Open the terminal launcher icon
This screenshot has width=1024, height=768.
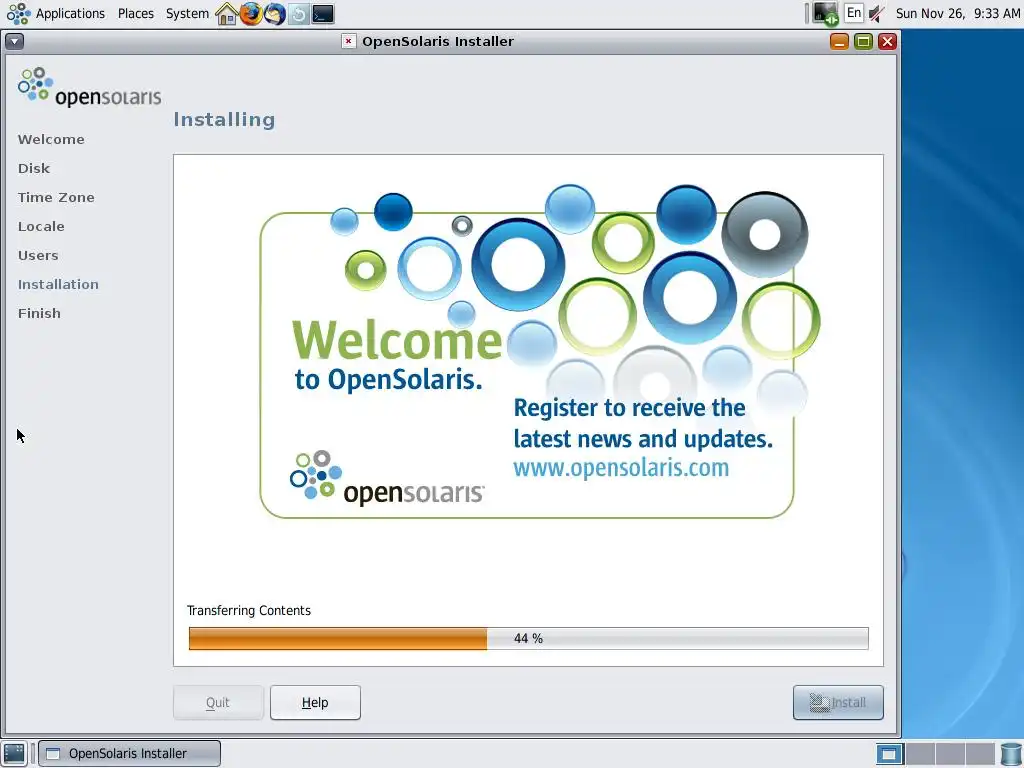click(323, 14)
